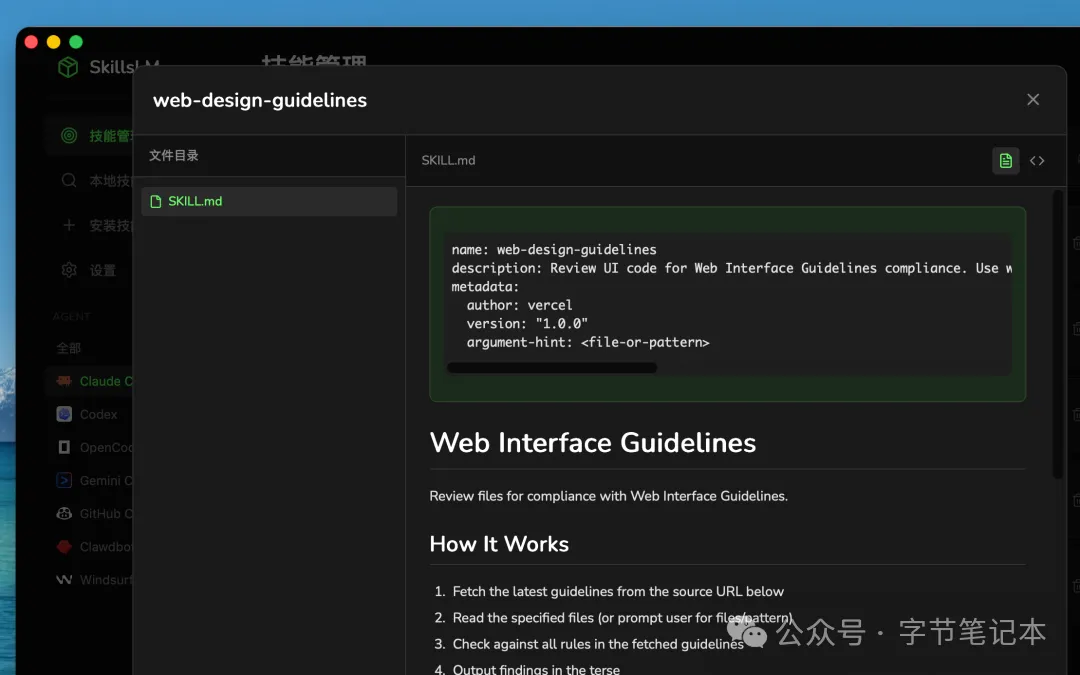
Task: Click the 'How It Works' heading
Action: tap(499, 544)
